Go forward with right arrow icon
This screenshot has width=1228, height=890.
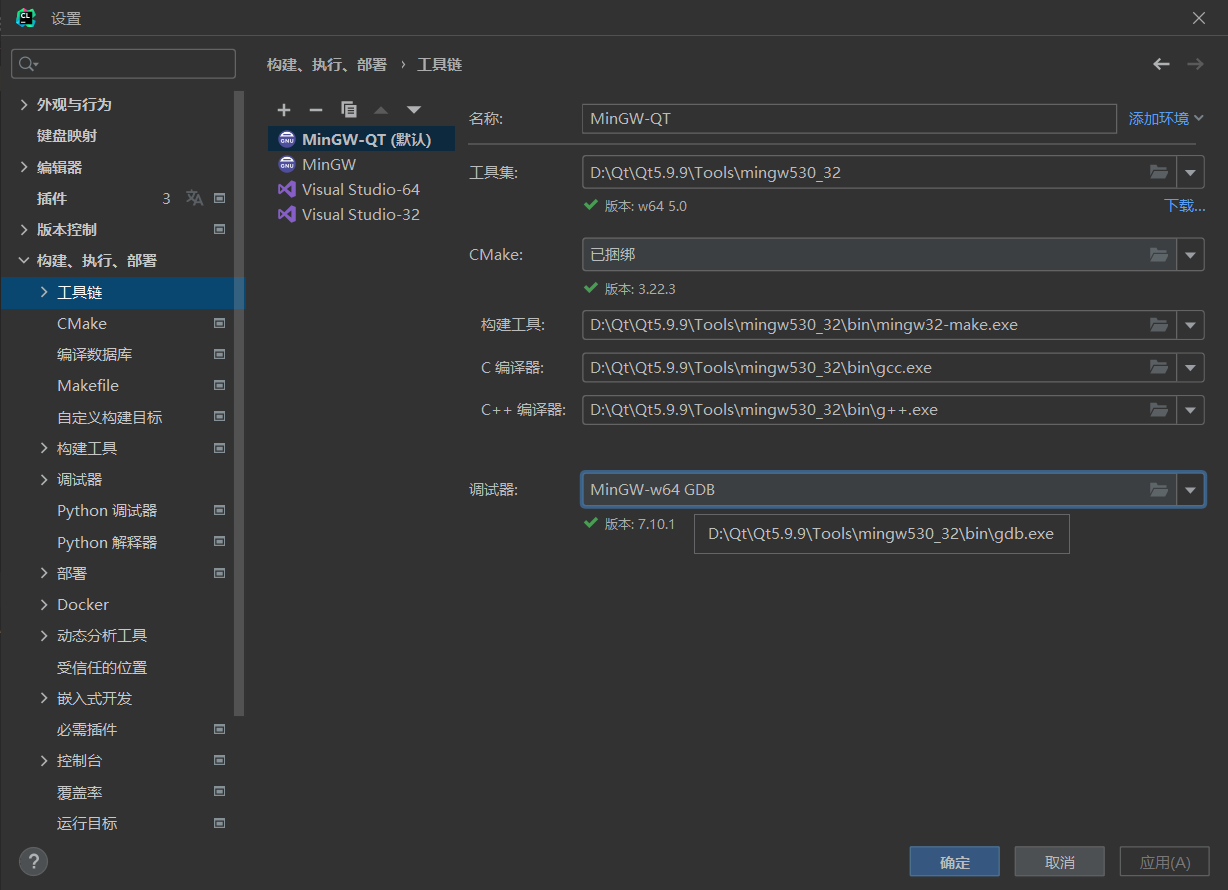(x=1195, y=64)
